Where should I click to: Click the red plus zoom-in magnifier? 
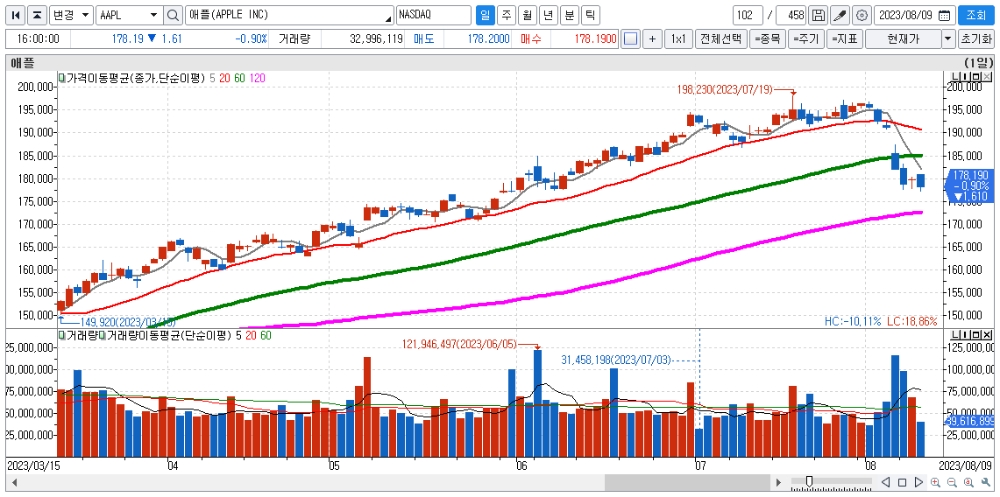point(936,483)
